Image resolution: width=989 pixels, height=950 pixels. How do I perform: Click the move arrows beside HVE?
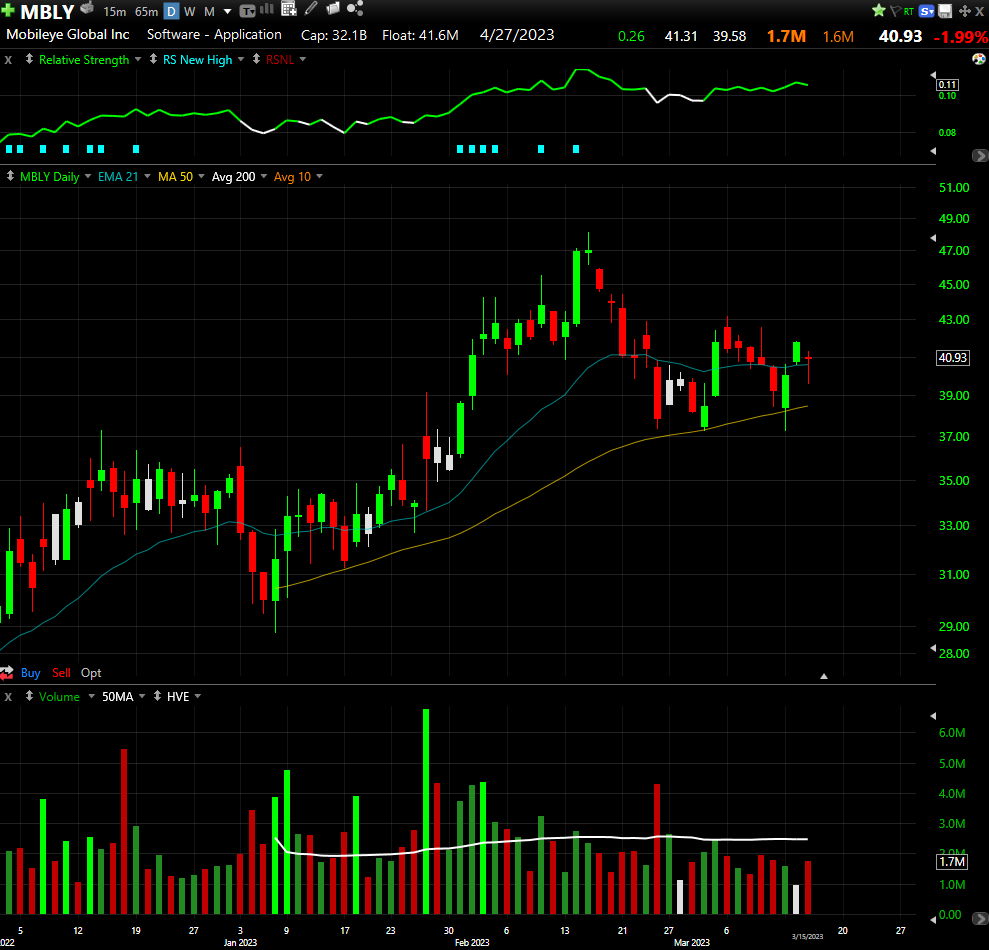click(x=157, y=696)
